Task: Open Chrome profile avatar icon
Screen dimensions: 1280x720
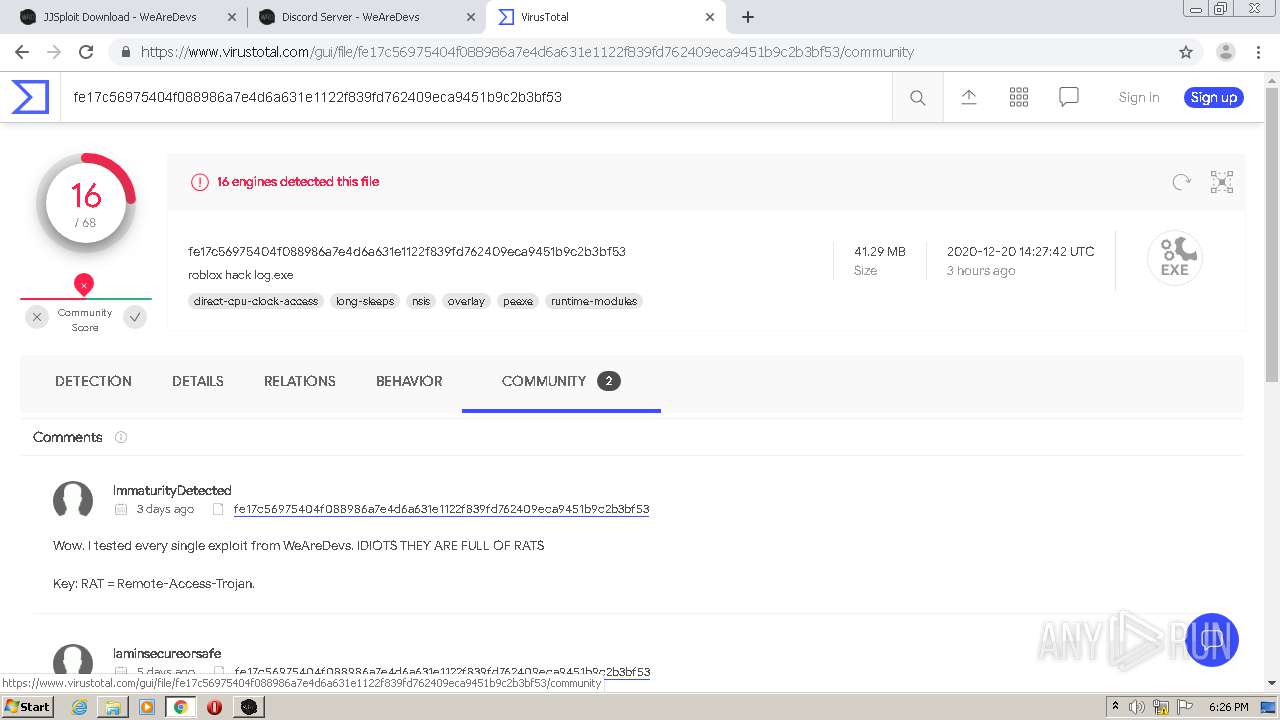Action: click(1225, 52)
